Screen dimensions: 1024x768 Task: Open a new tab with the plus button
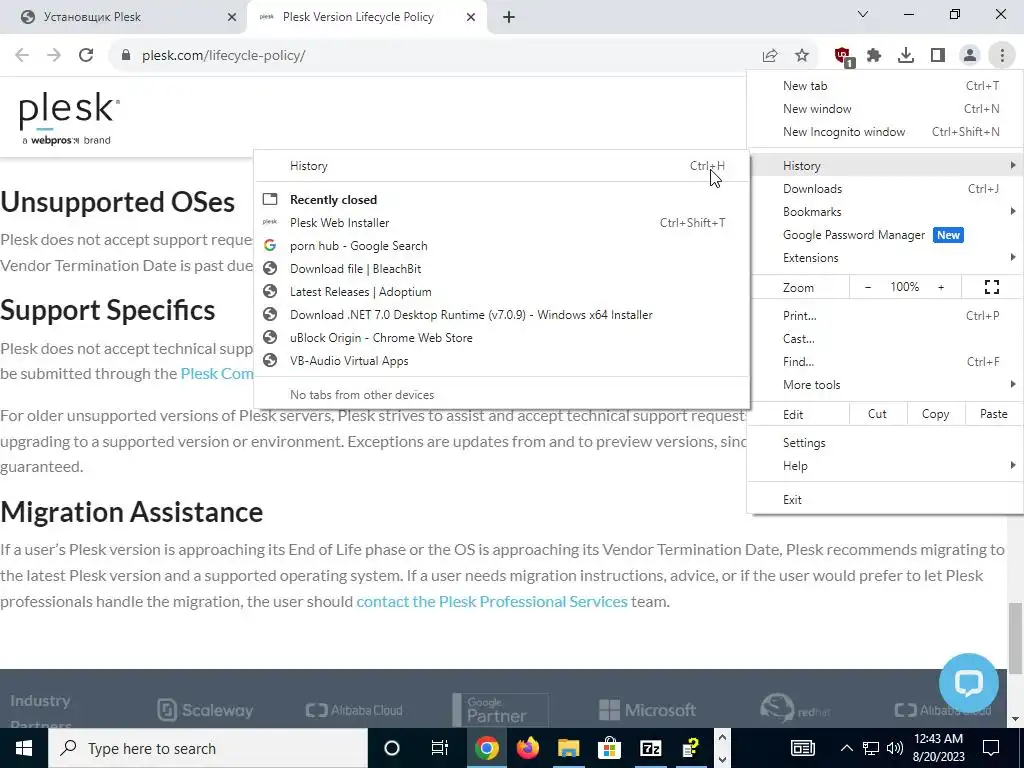[509, 17]
